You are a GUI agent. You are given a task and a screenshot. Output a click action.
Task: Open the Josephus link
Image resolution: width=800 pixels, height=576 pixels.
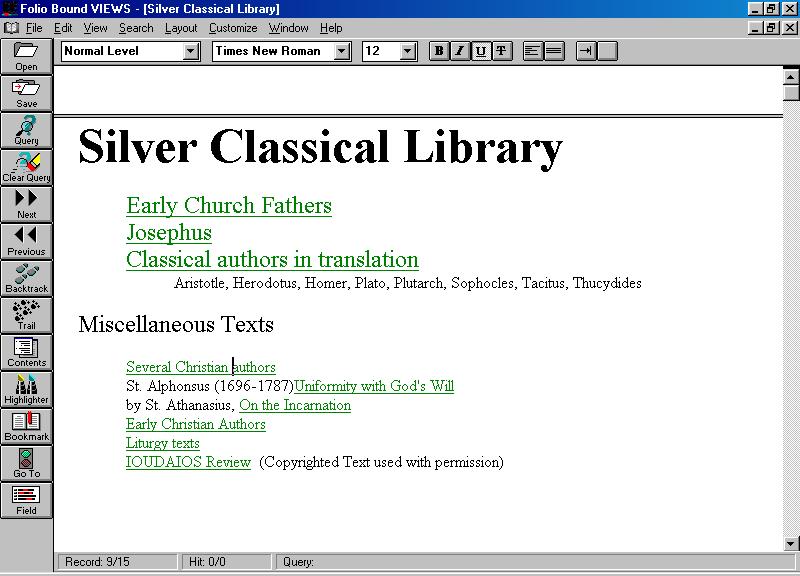click(169, 233)
